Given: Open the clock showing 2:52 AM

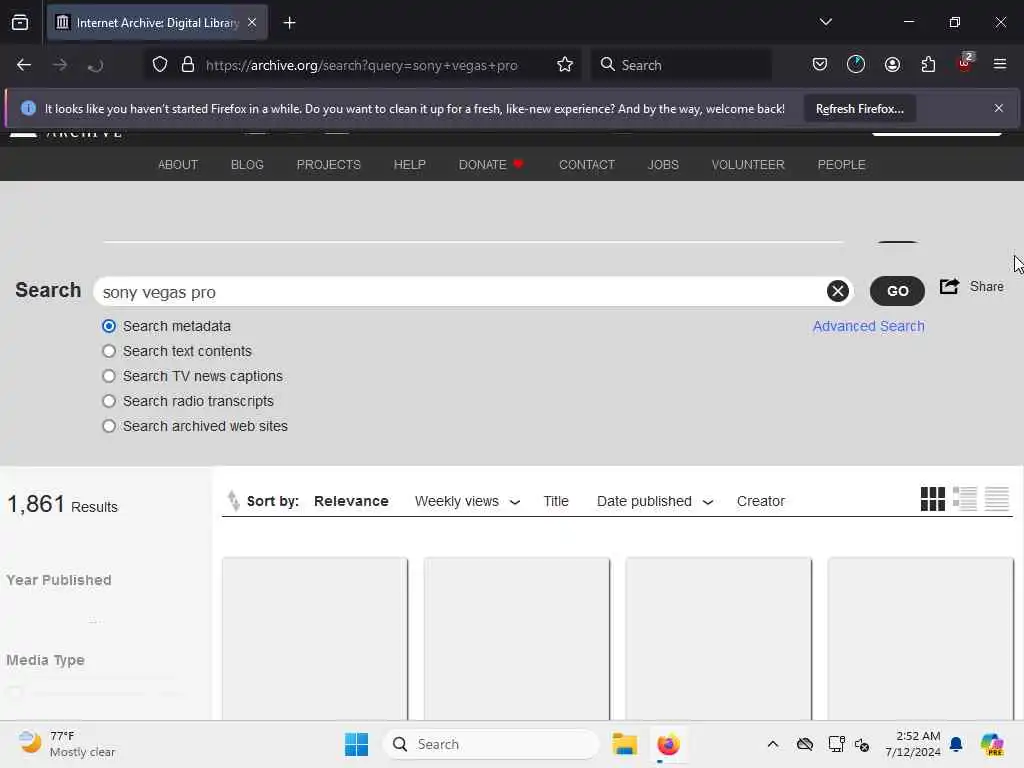Looking at the screenshot, I should 912,744.
